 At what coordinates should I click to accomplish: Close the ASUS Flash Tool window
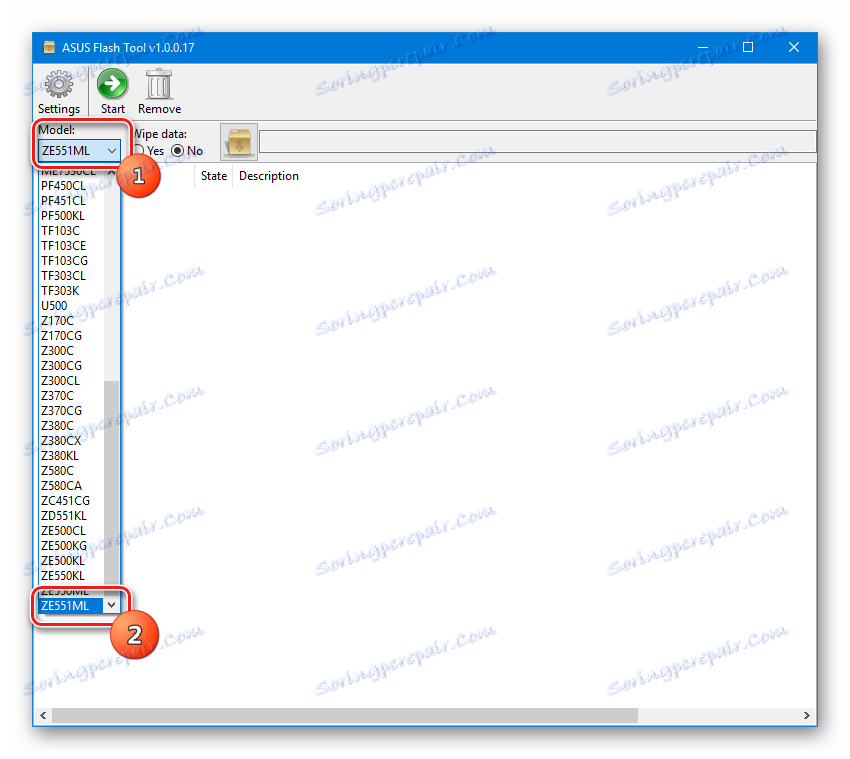[x=794, y=47]
